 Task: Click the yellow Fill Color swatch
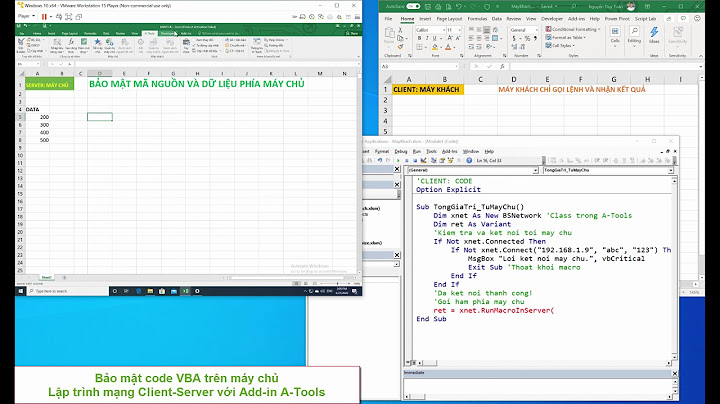pos(434,47)
